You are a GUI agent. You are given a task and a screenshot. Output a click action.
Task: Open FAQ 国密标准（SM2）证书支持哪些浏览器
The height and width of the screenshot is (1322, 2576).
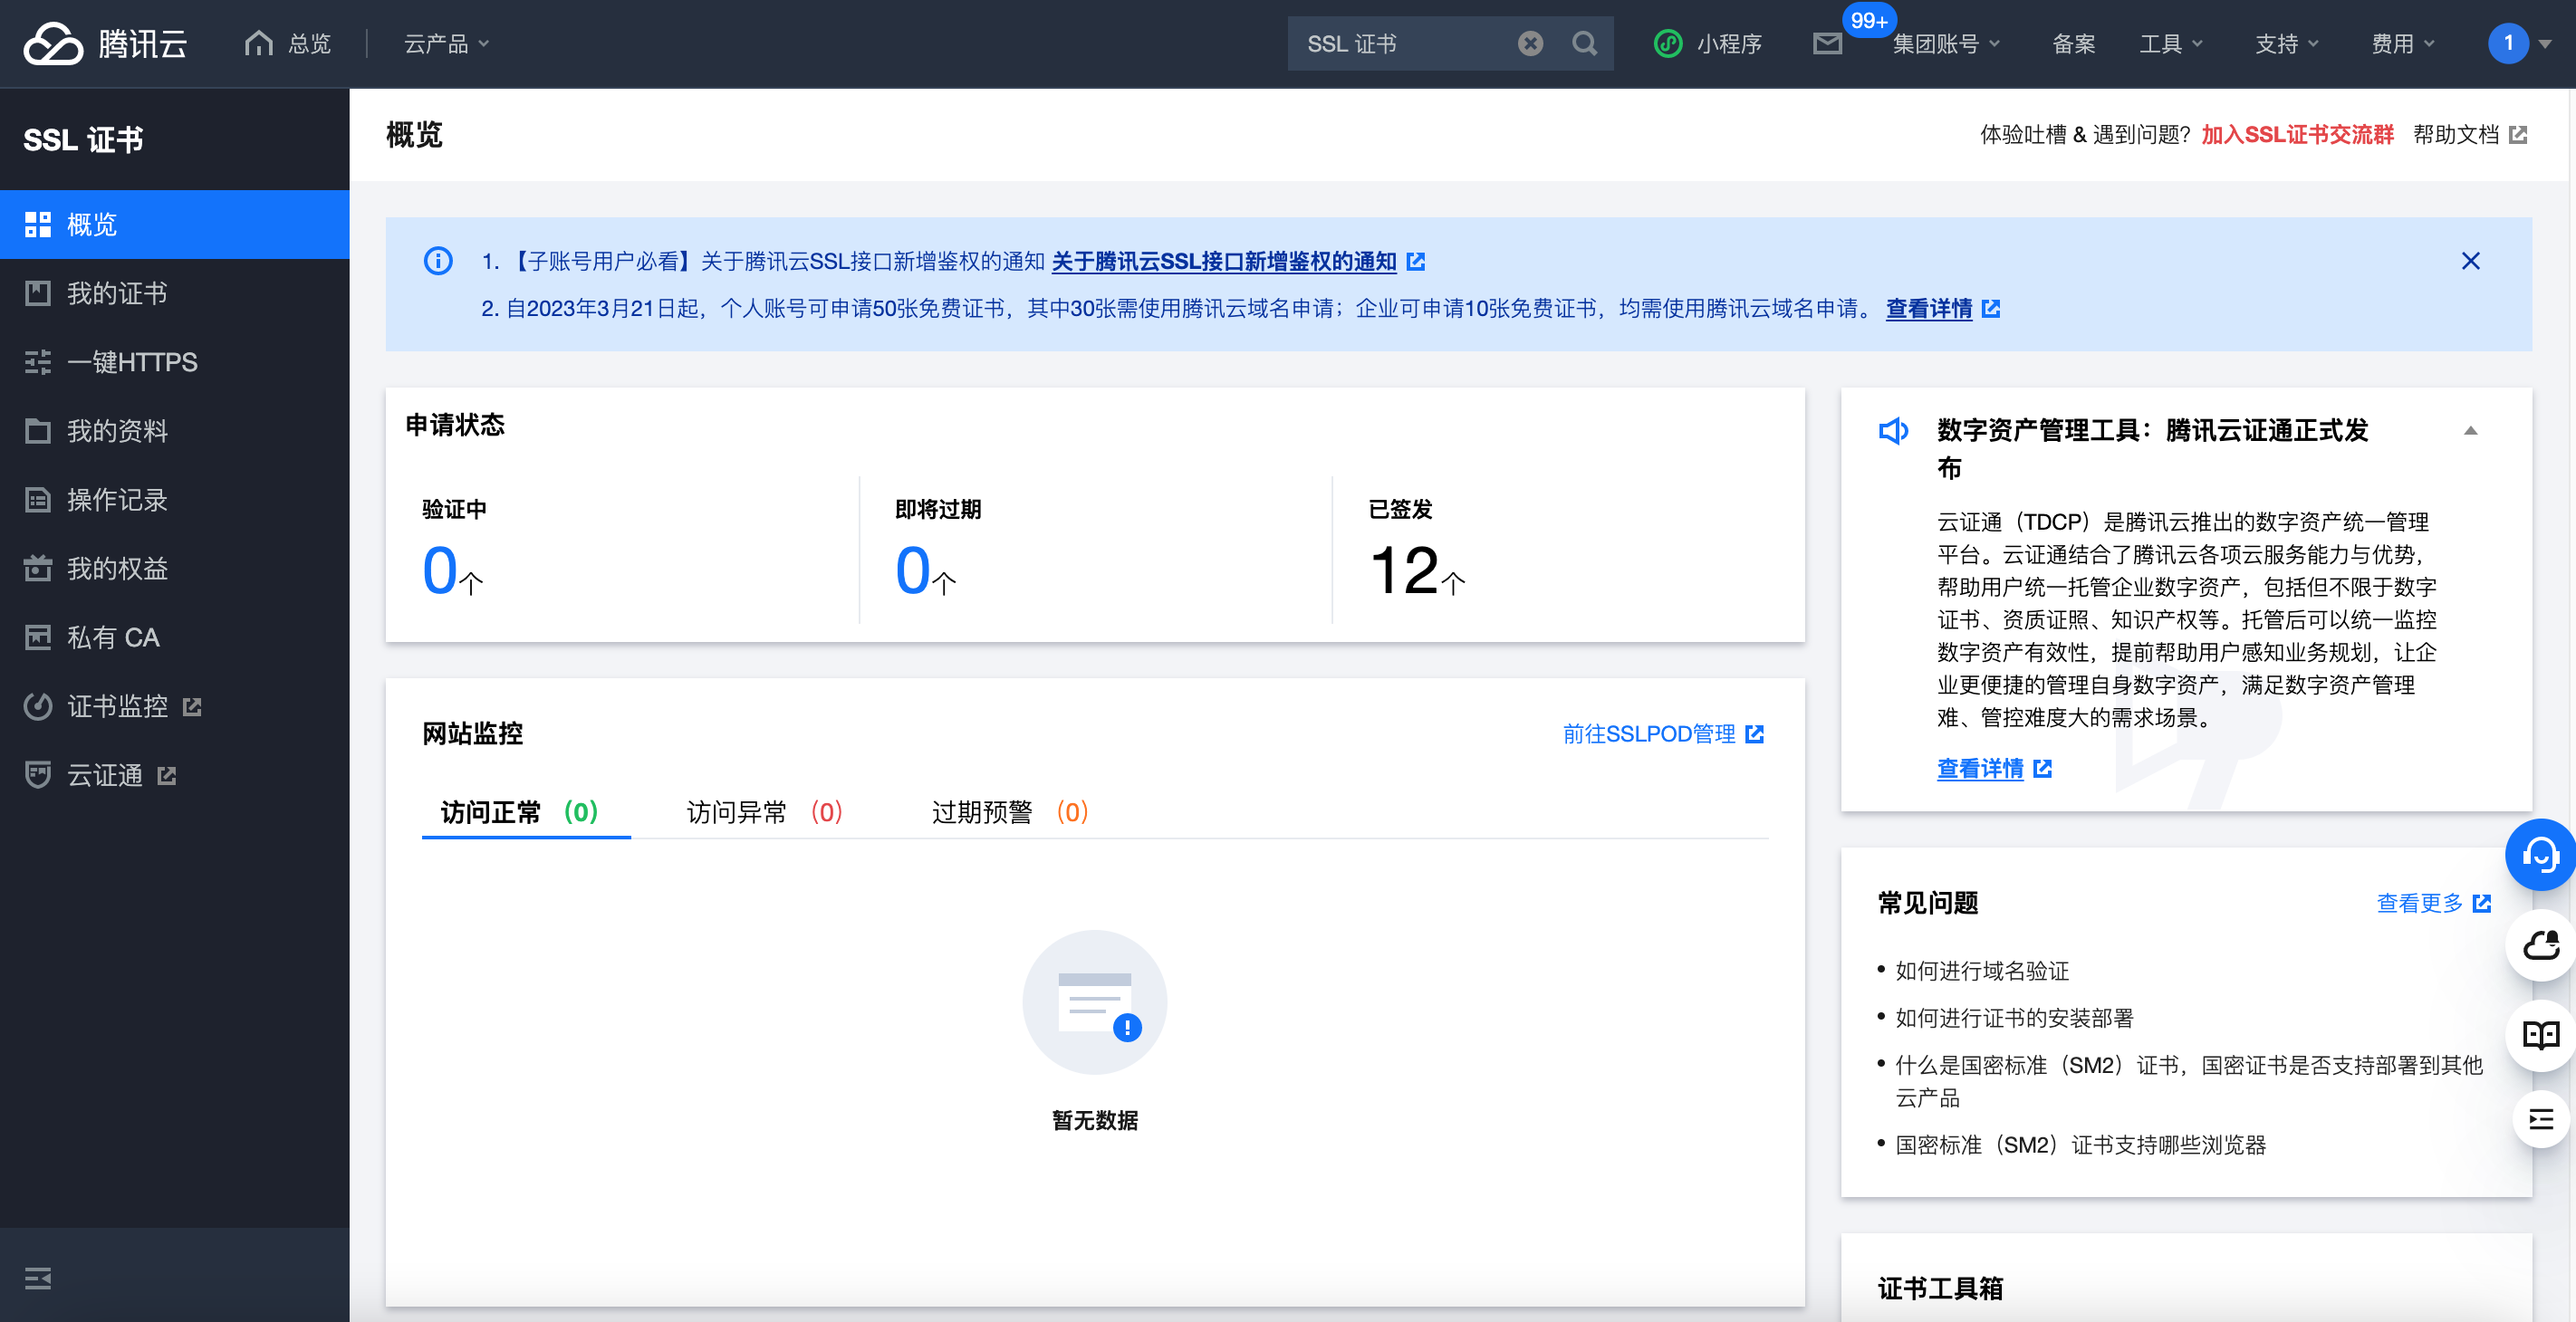pos(2080,1145)
